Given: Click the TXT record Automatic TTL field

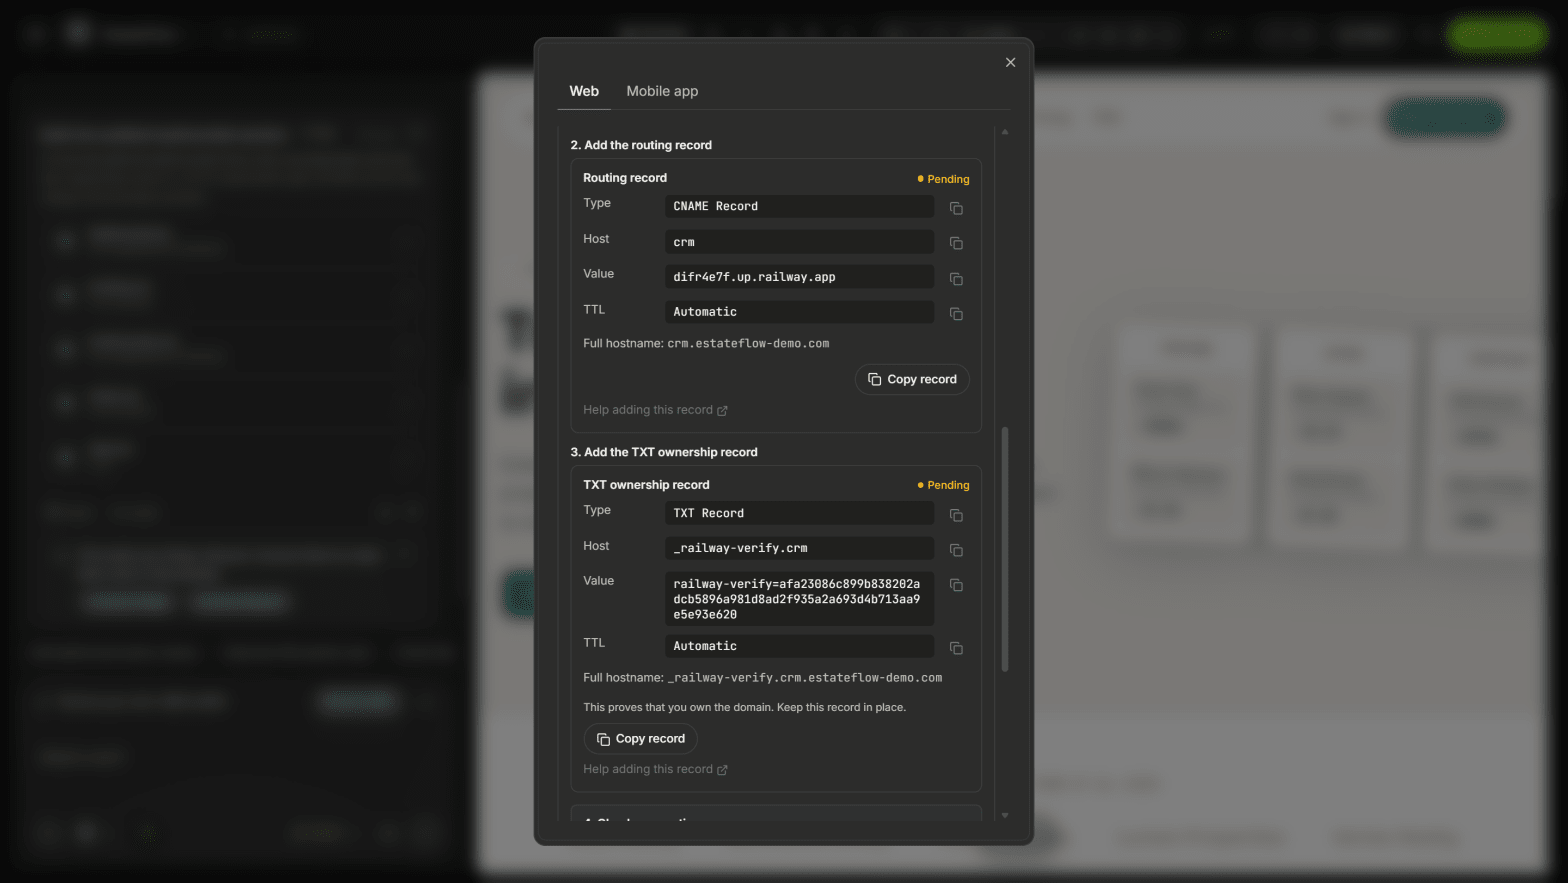Looking at the screenshot, I should [799, 646].
